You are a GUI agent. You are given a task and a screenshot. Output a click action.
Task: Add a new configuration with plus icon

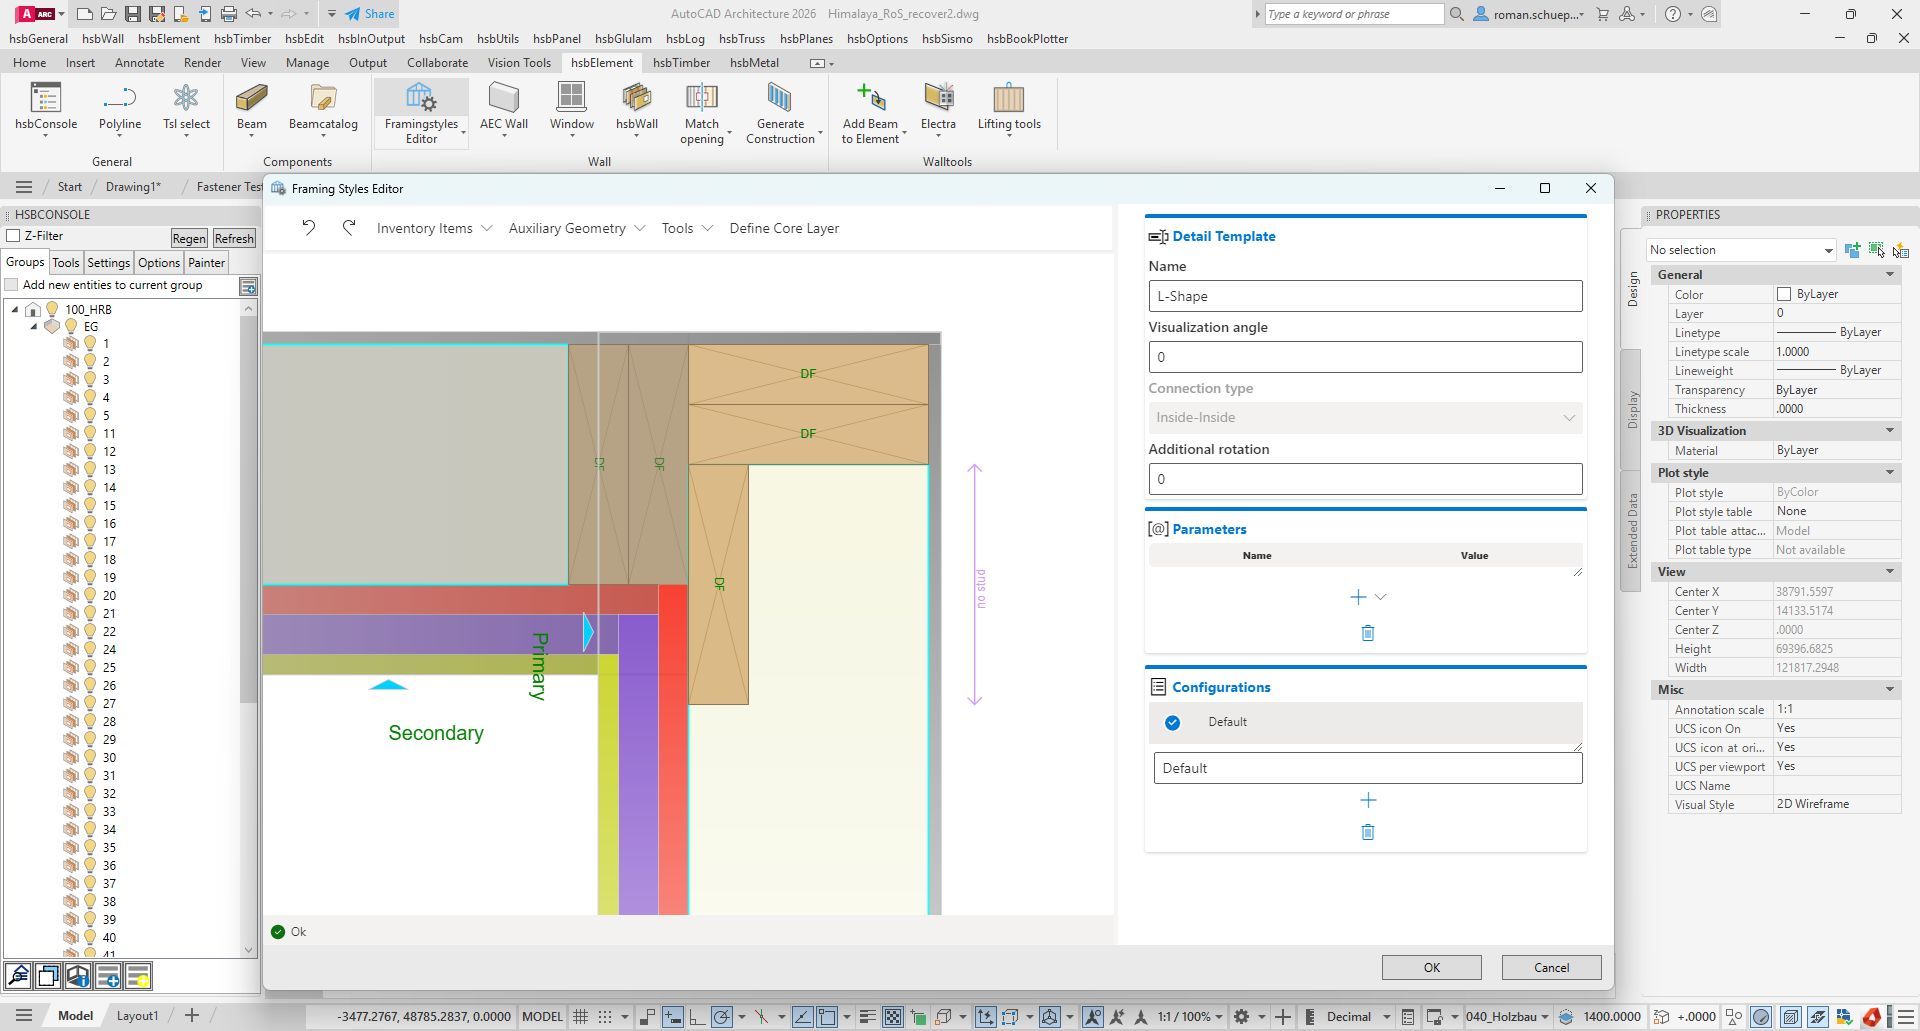click(1367, 800)
